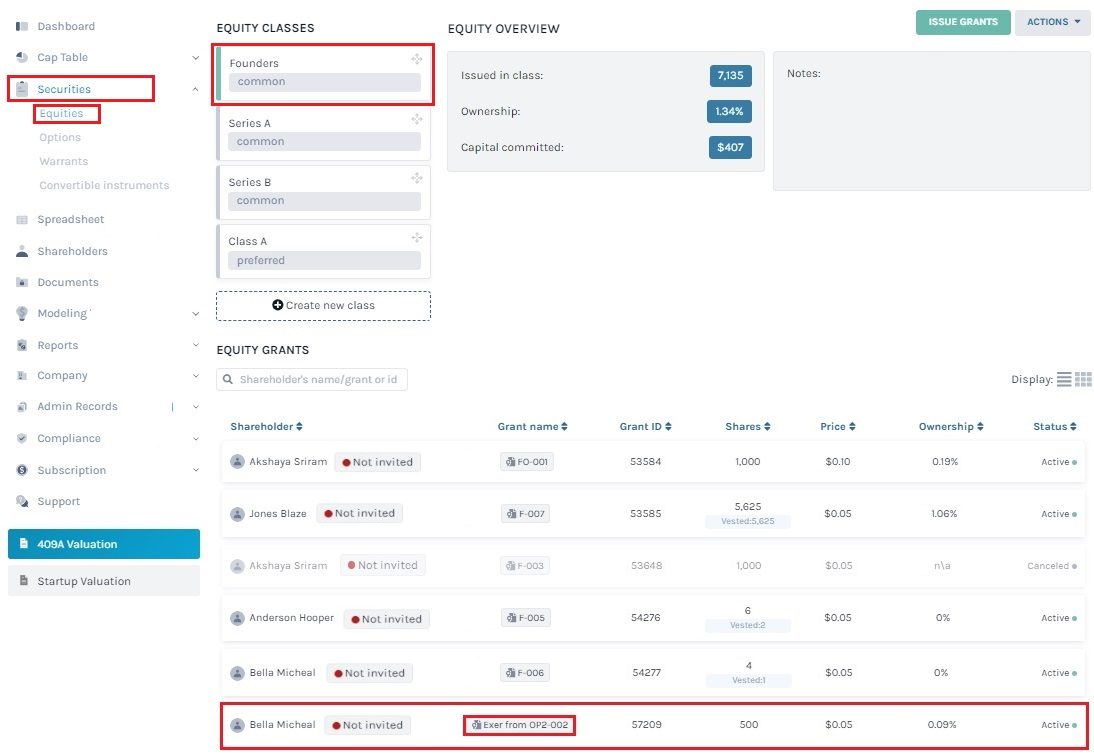Expand the Modeling menu chevron
Screen dimensions: 1094x755
(x=195, y=314)
